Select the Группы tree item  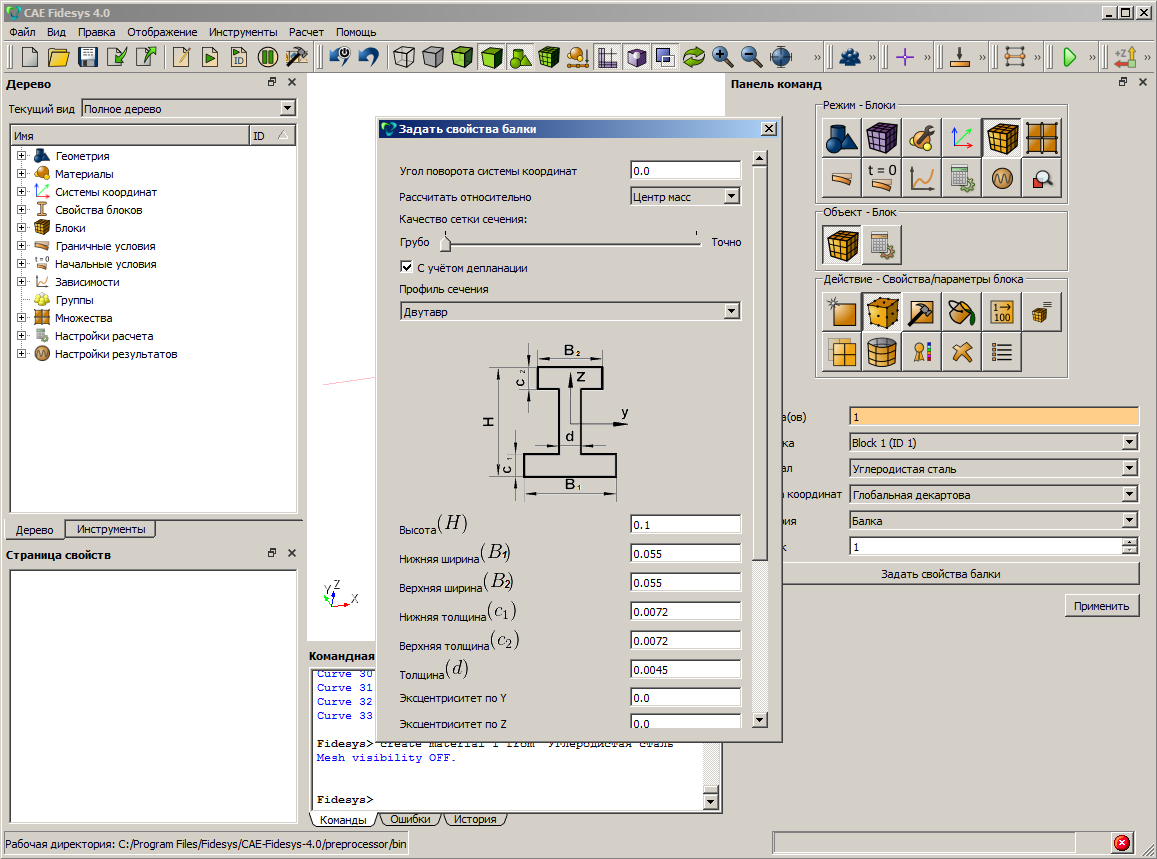75,300
